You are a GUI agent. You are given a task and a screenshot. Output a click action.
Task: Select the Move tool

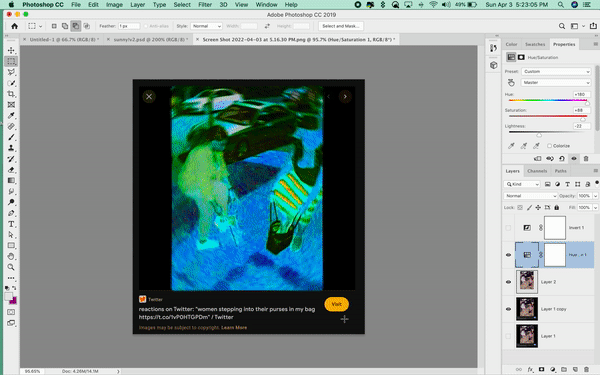click(11, 51)
